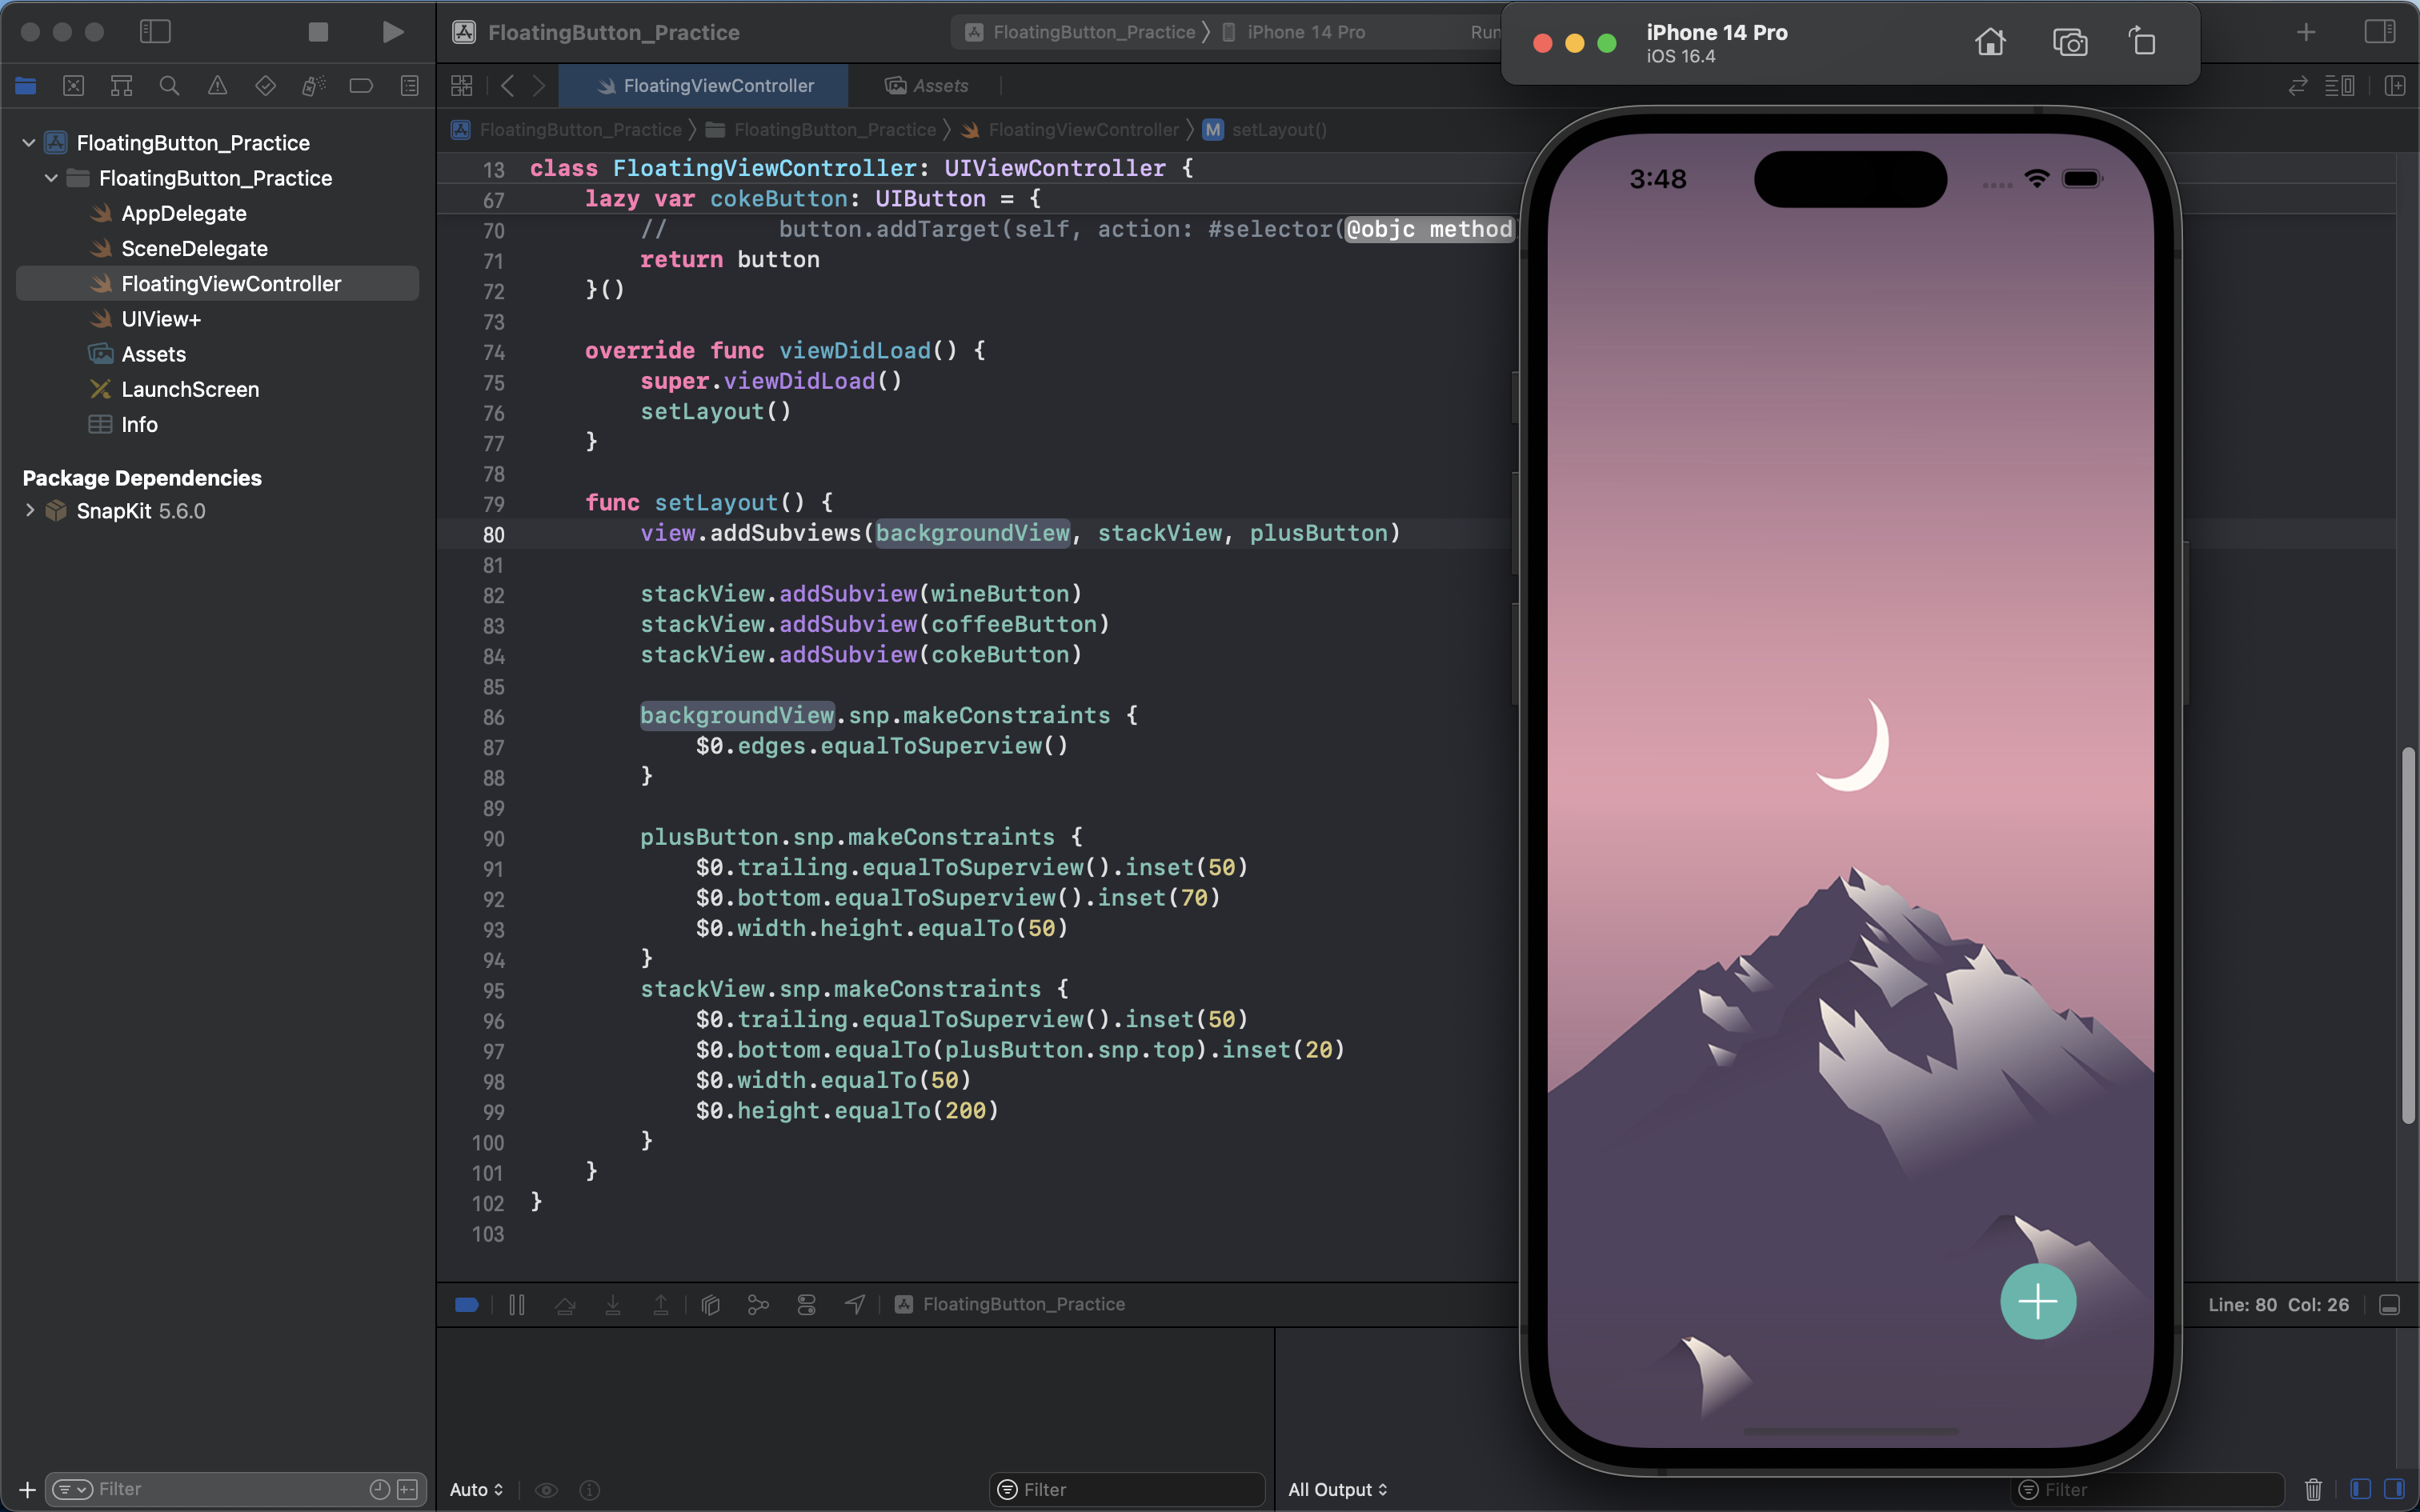Image resolution: width=2420 pixels, height=1512 pixels.
Task: Open the All Output dropdown
Action: (1337, 1489)
